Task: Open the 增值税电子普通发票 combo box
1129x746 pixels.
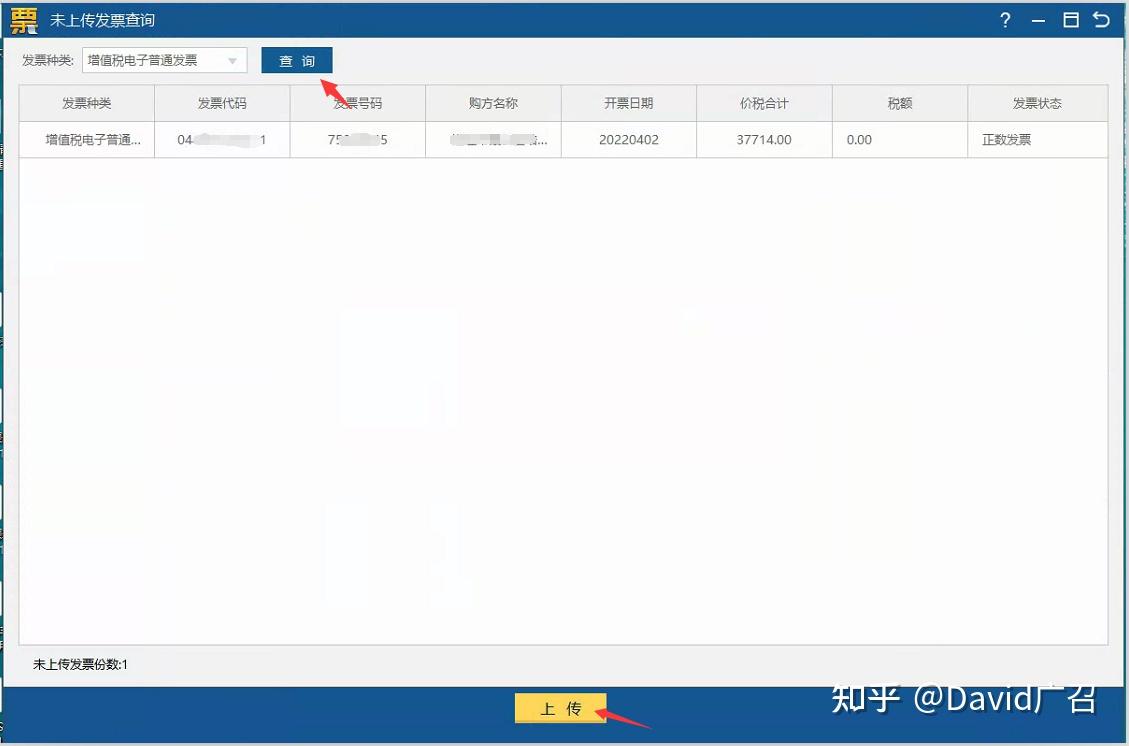Action: (160, 60)
